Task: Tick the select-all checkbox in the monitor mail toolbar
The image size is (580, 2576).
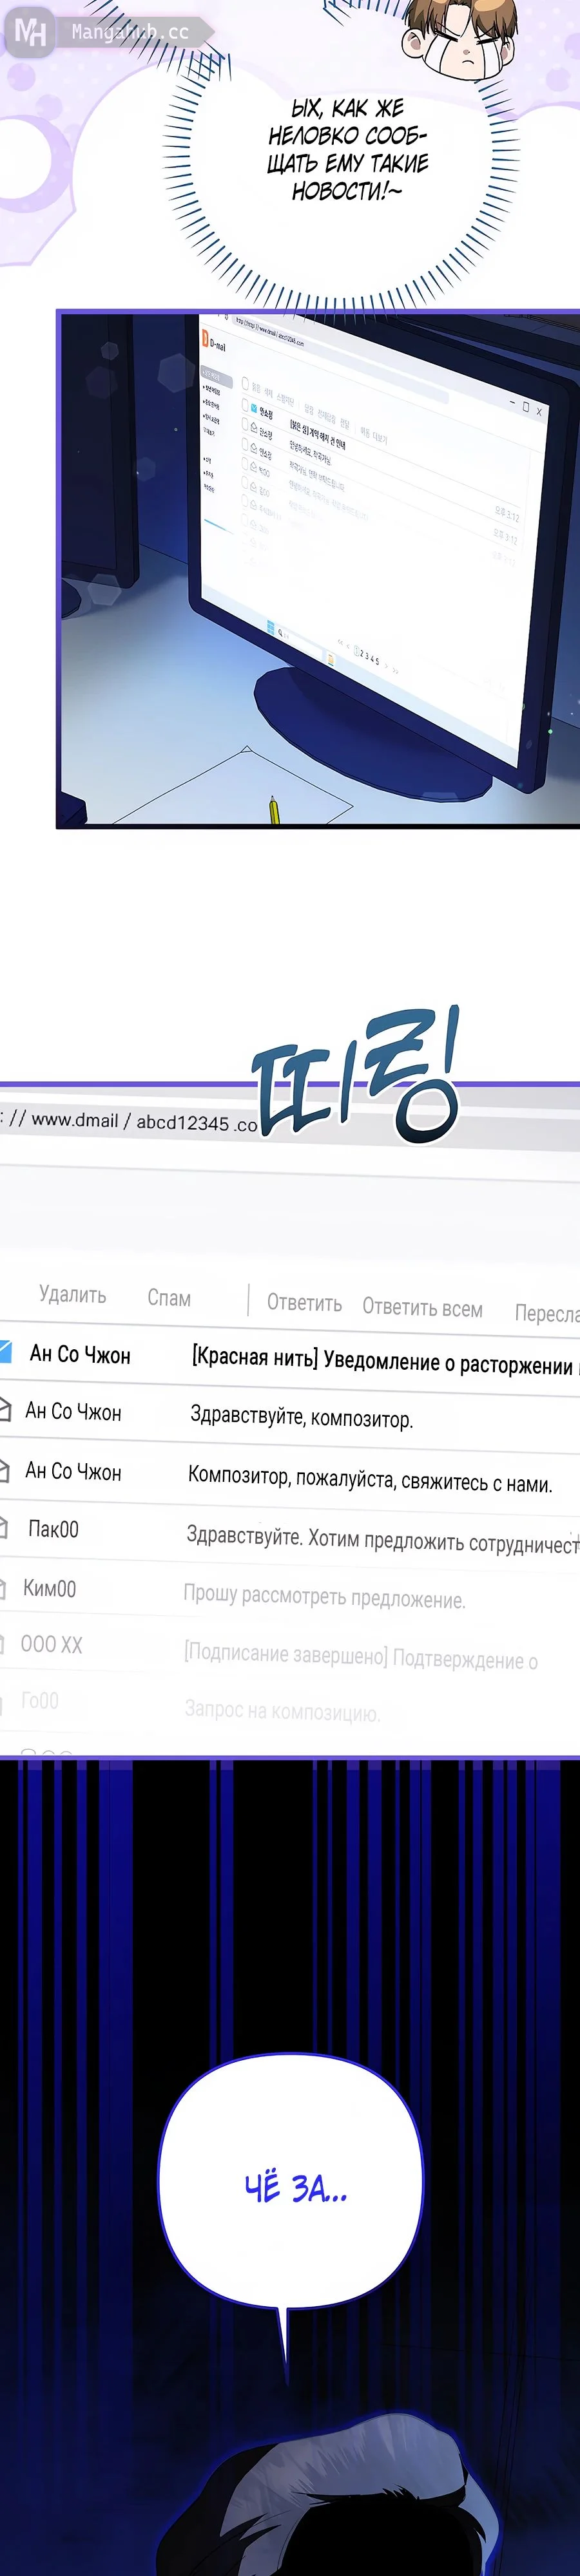Action: 244,383
